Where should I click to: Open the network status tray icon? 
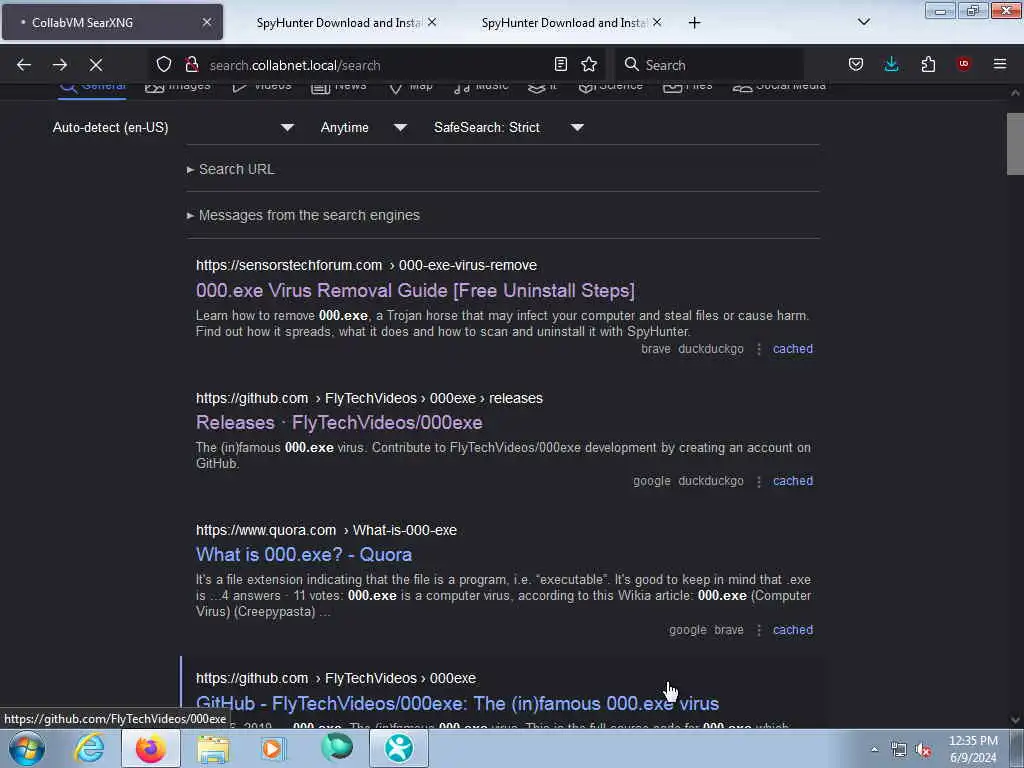click(899, 750)
